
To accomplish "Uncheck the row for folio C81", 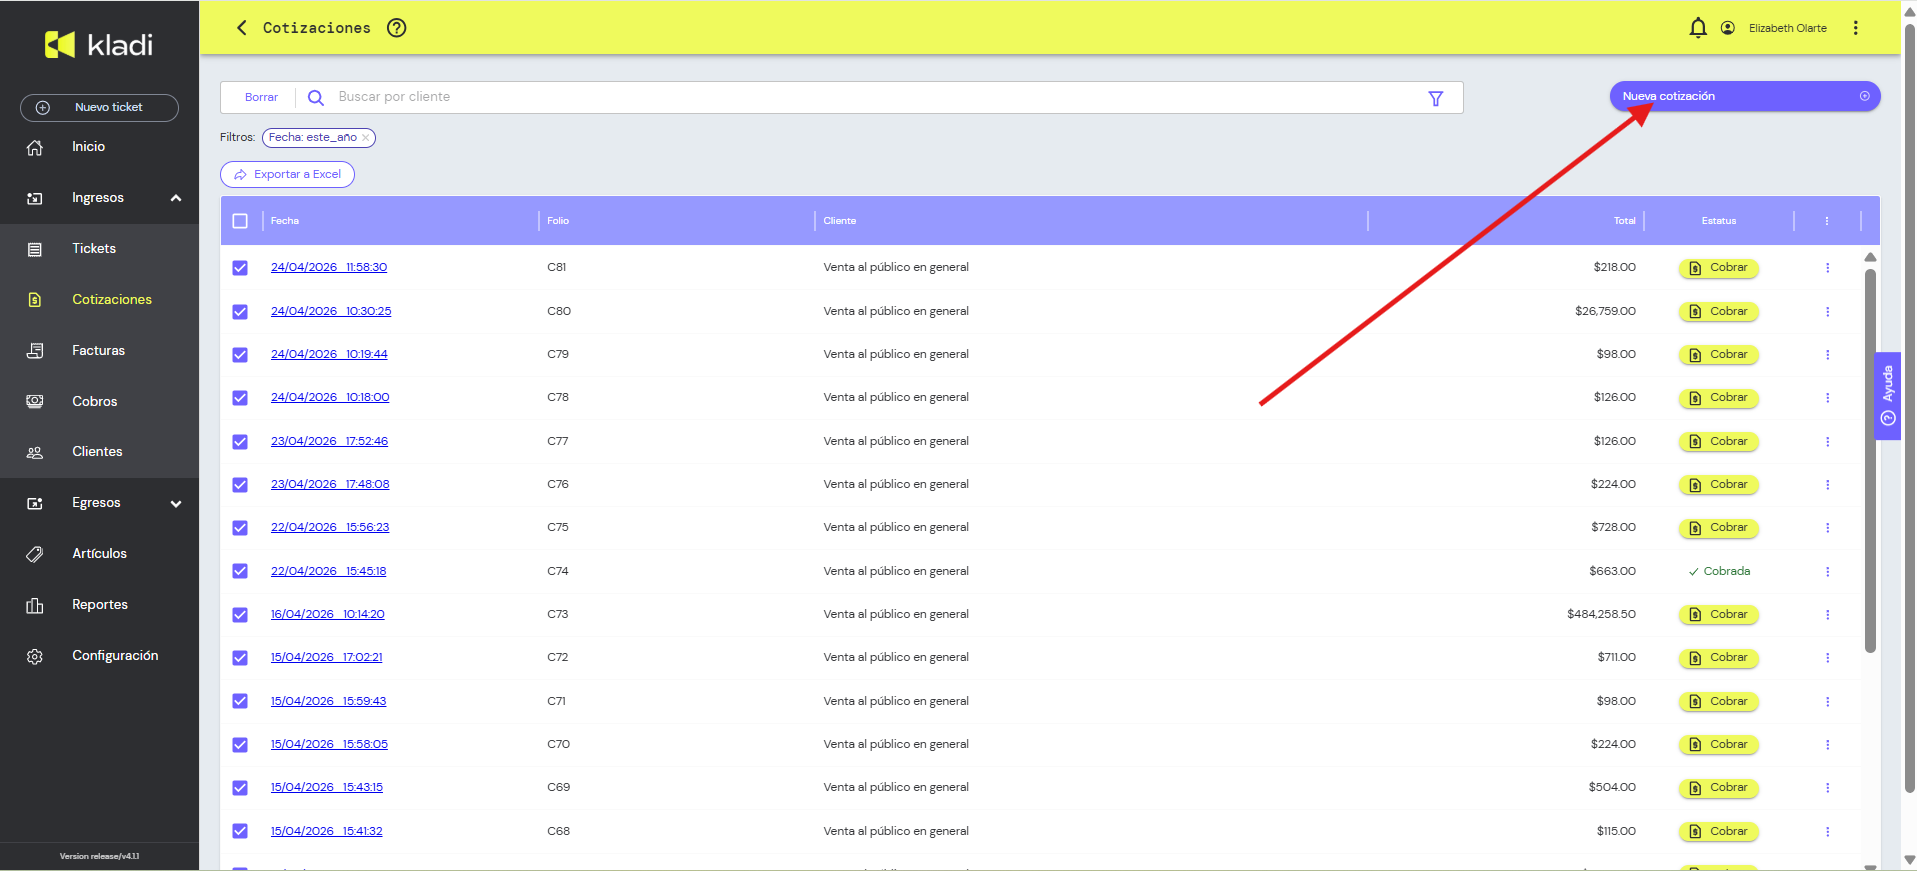I will pyautogui.click(x=240, y=268).
